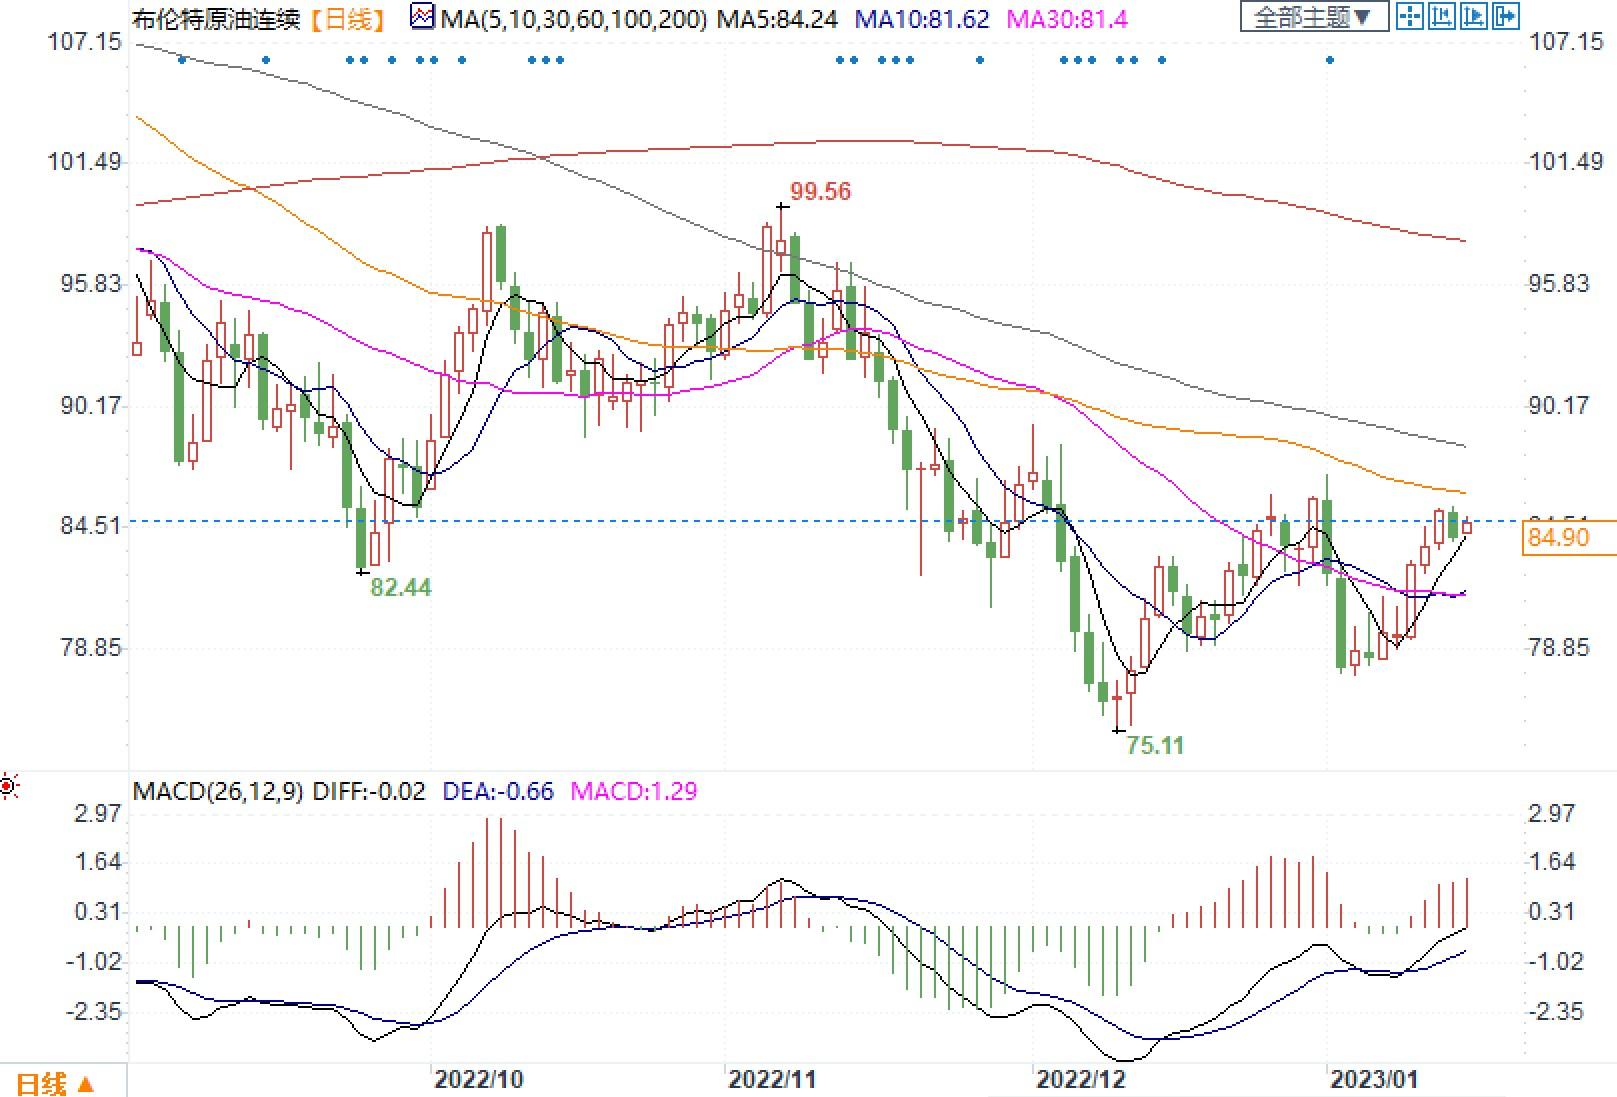The image size is (1617, 1097).
Task: Click the MACD(26,12,9) indicator label
Action: click(x=219, y=792)
